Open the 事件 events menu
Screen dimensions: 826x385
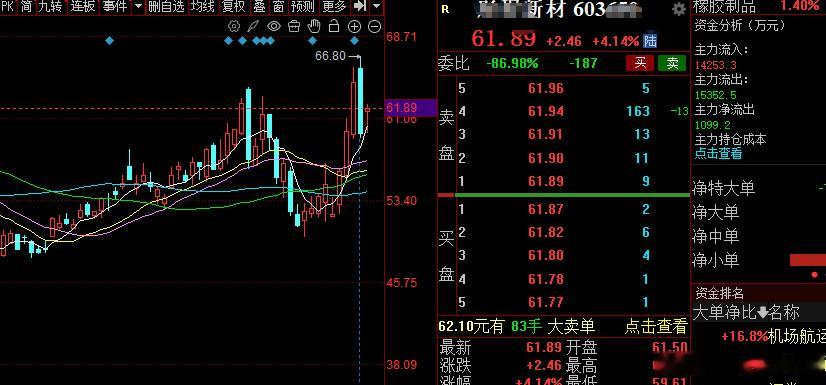point(115,6)
